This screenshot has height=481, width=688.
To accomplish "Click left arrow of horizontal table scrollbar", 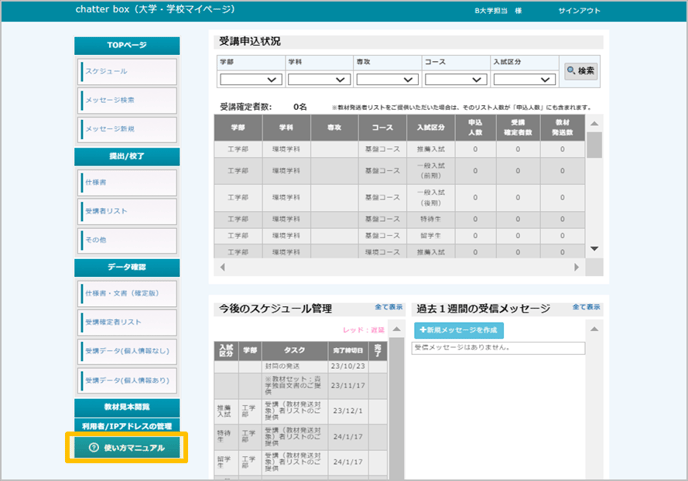I will click(x=222, y=268).
